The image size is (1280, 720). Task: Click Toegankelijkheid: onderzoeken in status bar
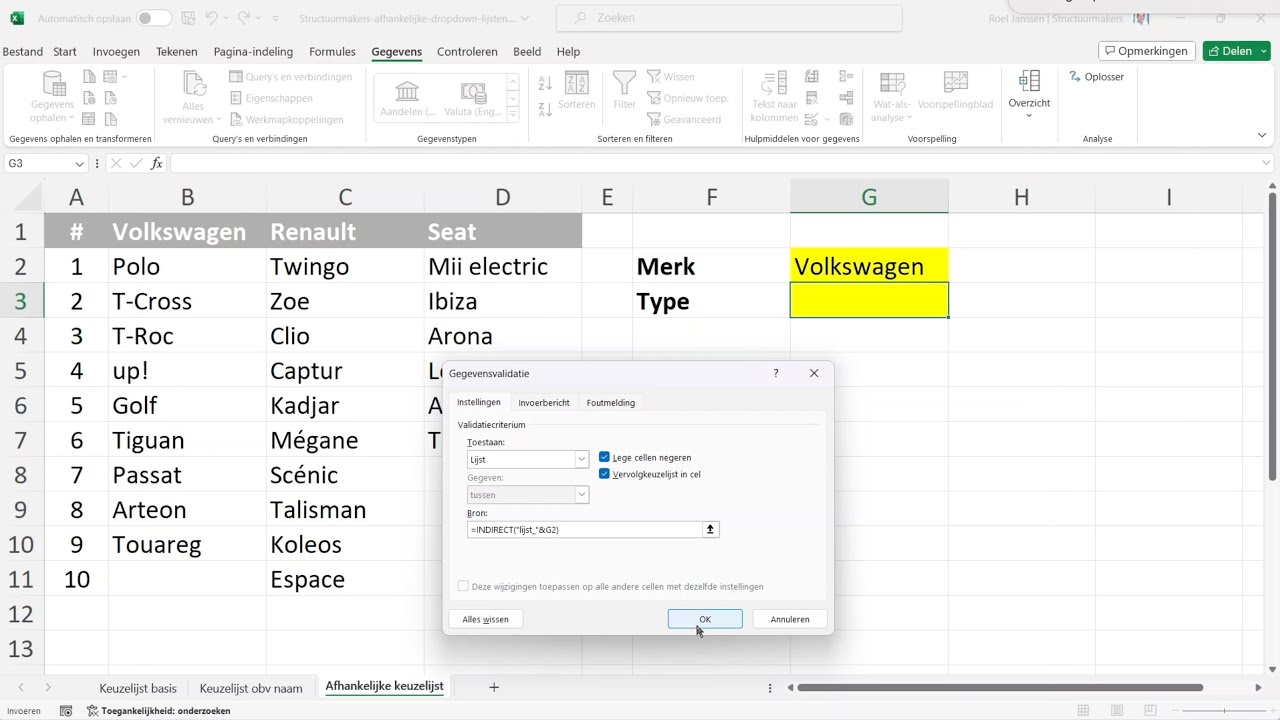pos(159,711)
